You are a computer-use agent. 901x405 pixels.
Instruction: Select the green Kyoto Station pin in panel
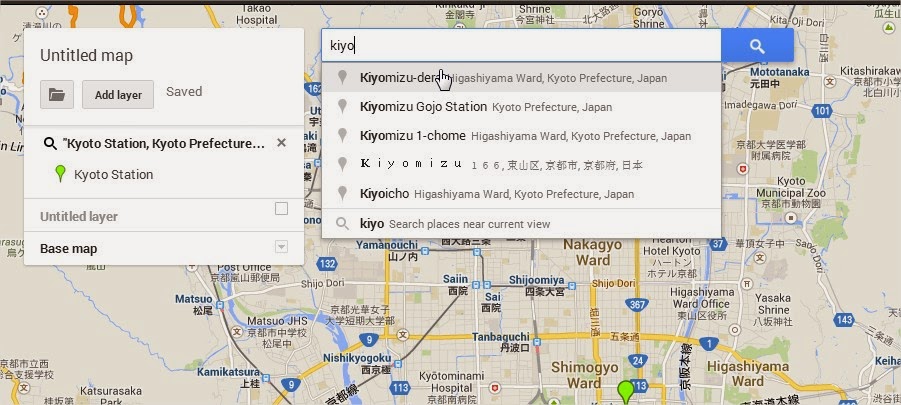60,174
